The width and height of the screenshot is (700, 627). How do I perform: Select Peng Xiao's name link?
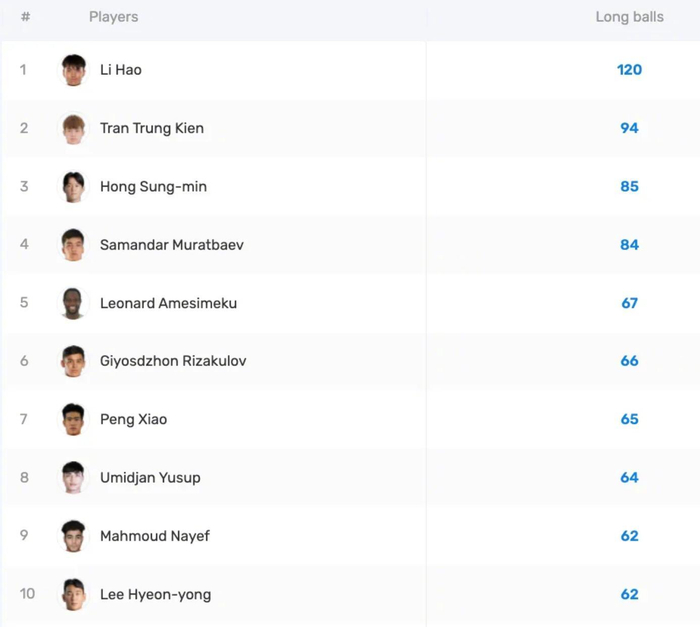(133, 420)
